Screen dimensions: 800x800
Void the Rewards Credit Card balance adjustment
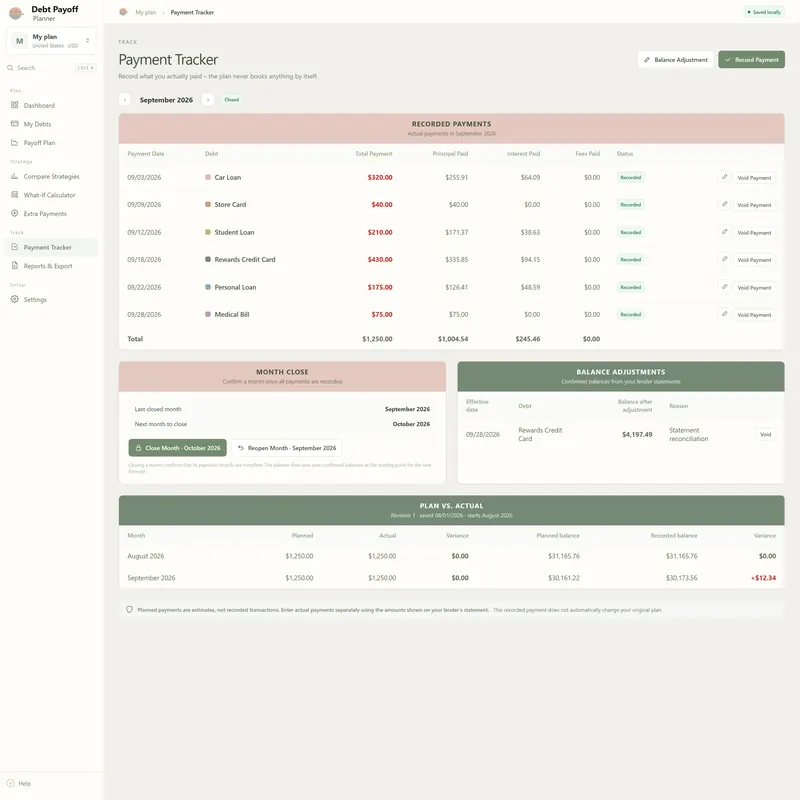765,434
